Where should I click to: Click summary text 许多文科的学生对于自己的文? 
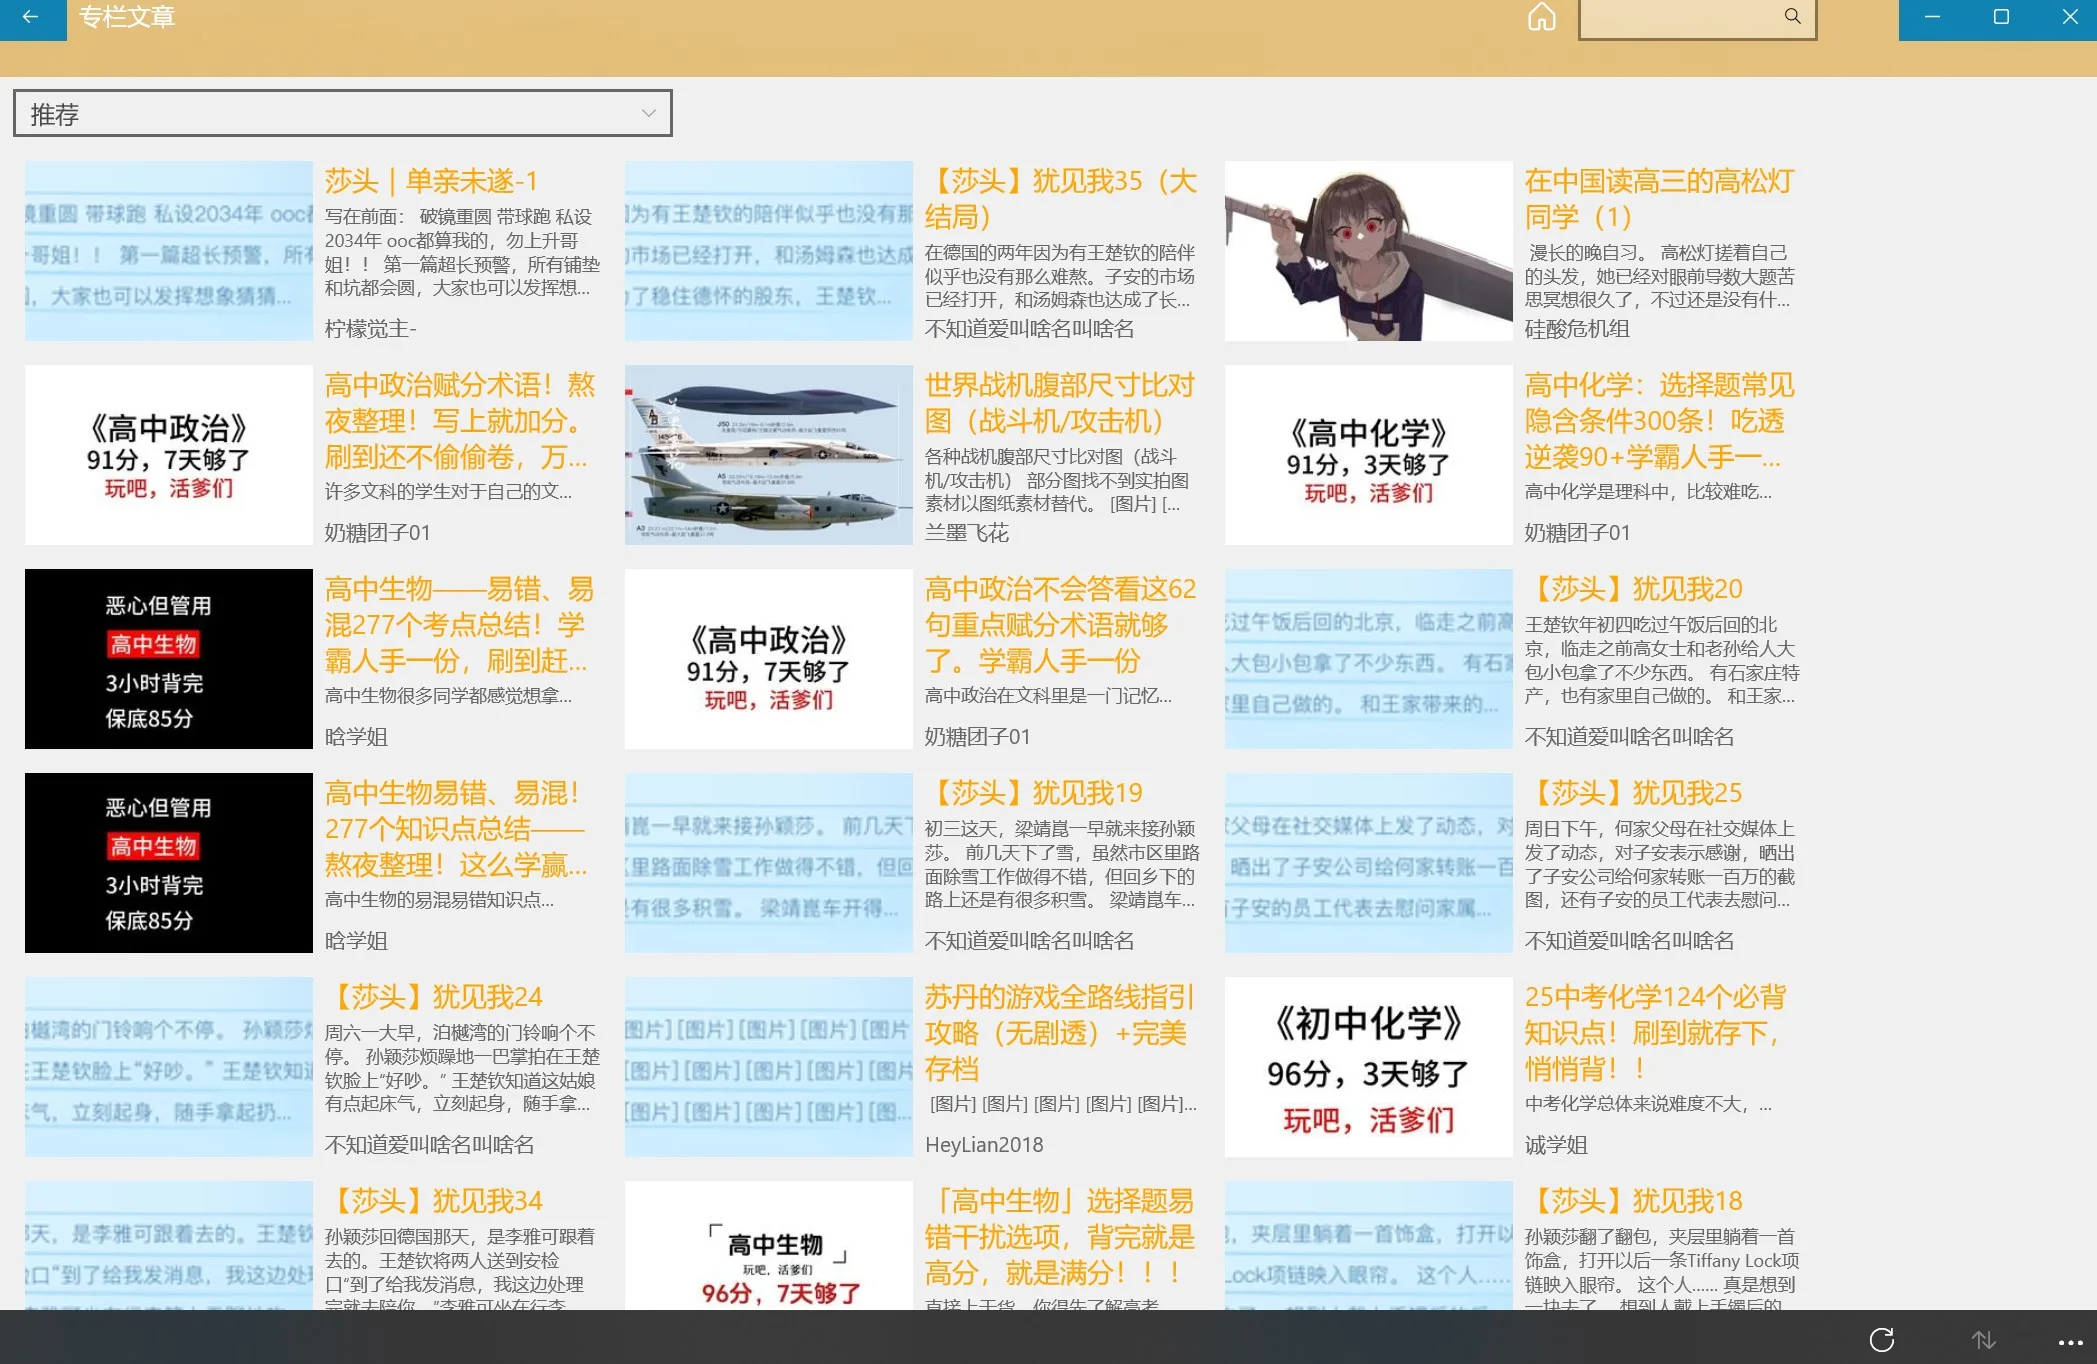pos(448,492)
